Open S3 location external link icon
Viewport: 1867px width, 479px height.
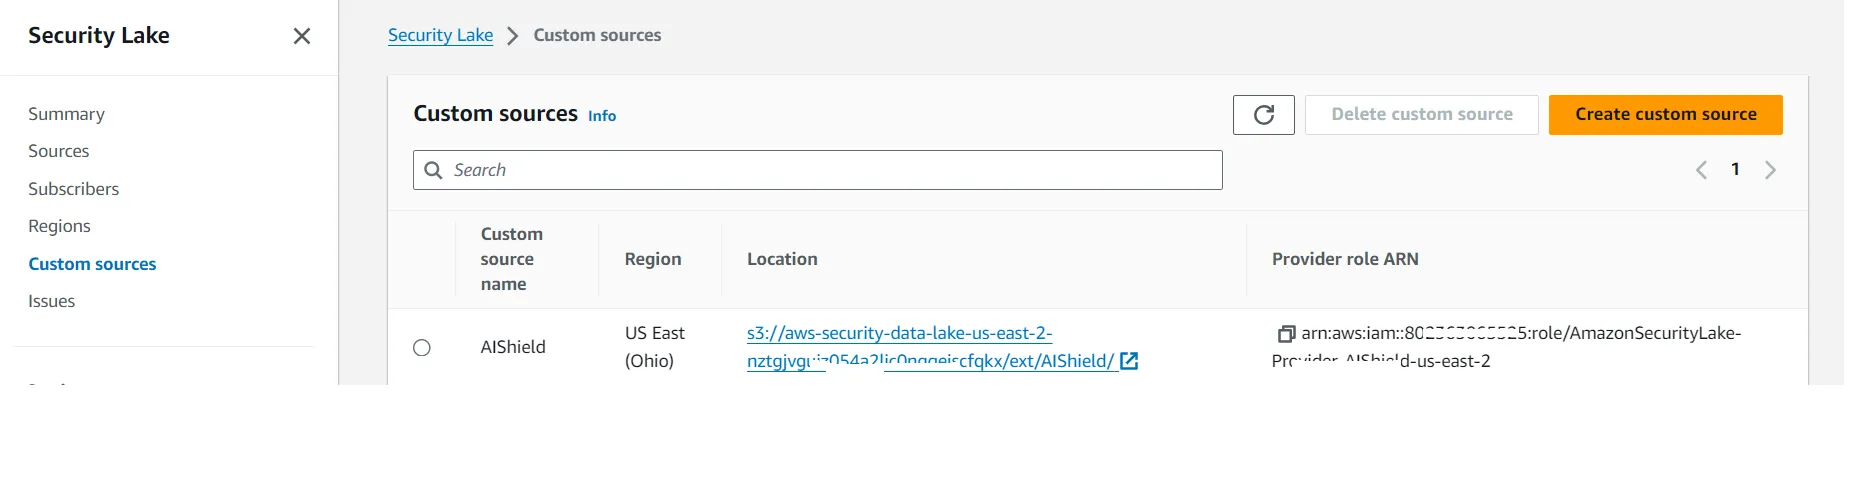coord(1129,361)
